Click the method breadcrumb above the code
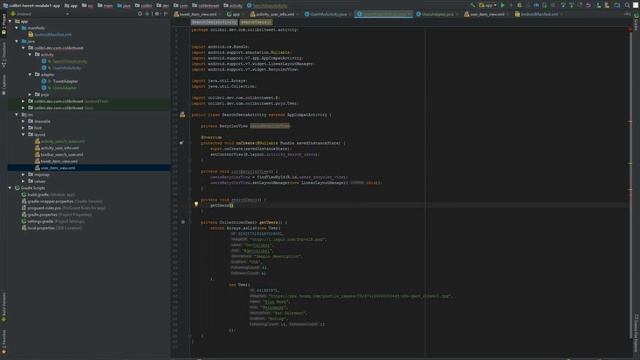Viewport: 640px width, 360px height. (256, 22)
